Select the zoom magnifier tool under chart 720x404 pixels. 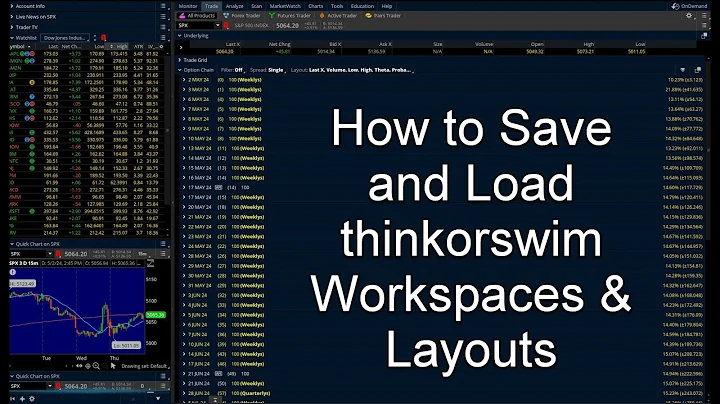(x=96, y=366)
